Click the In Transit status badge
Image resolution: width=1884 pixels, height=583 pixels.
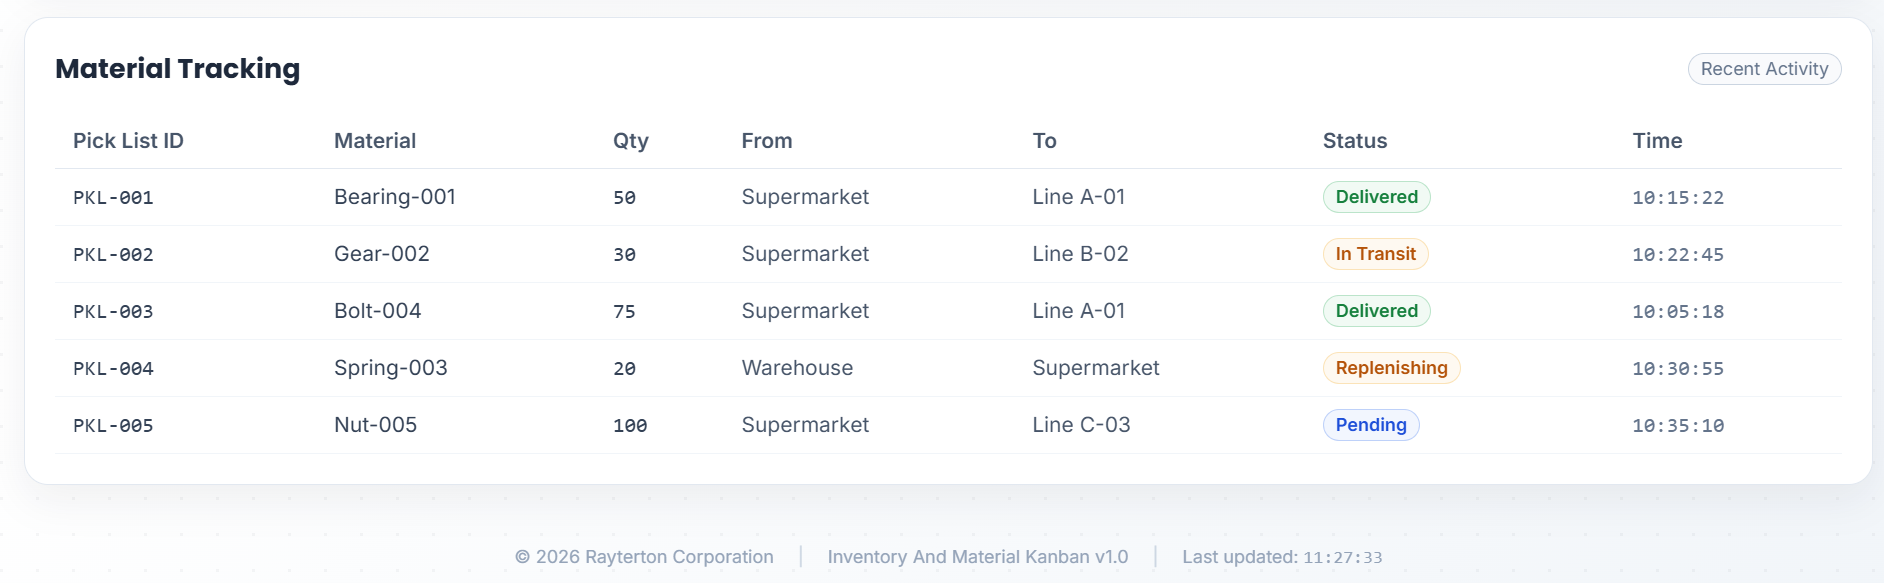pyautogui.click(x=1375, y=254)
